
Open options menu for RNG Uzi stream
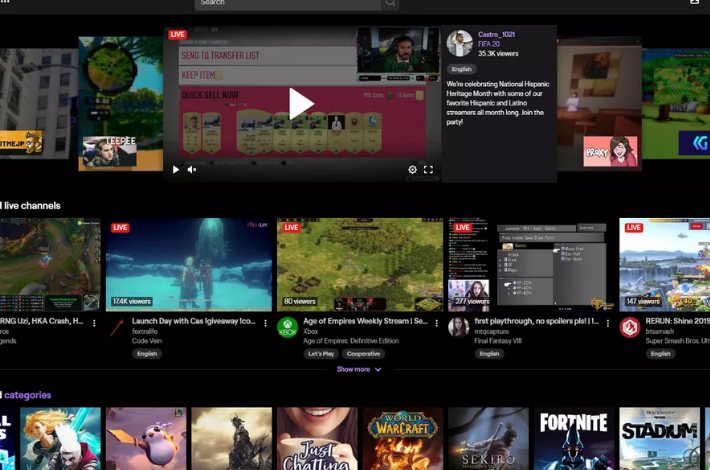tap(94, 323)
